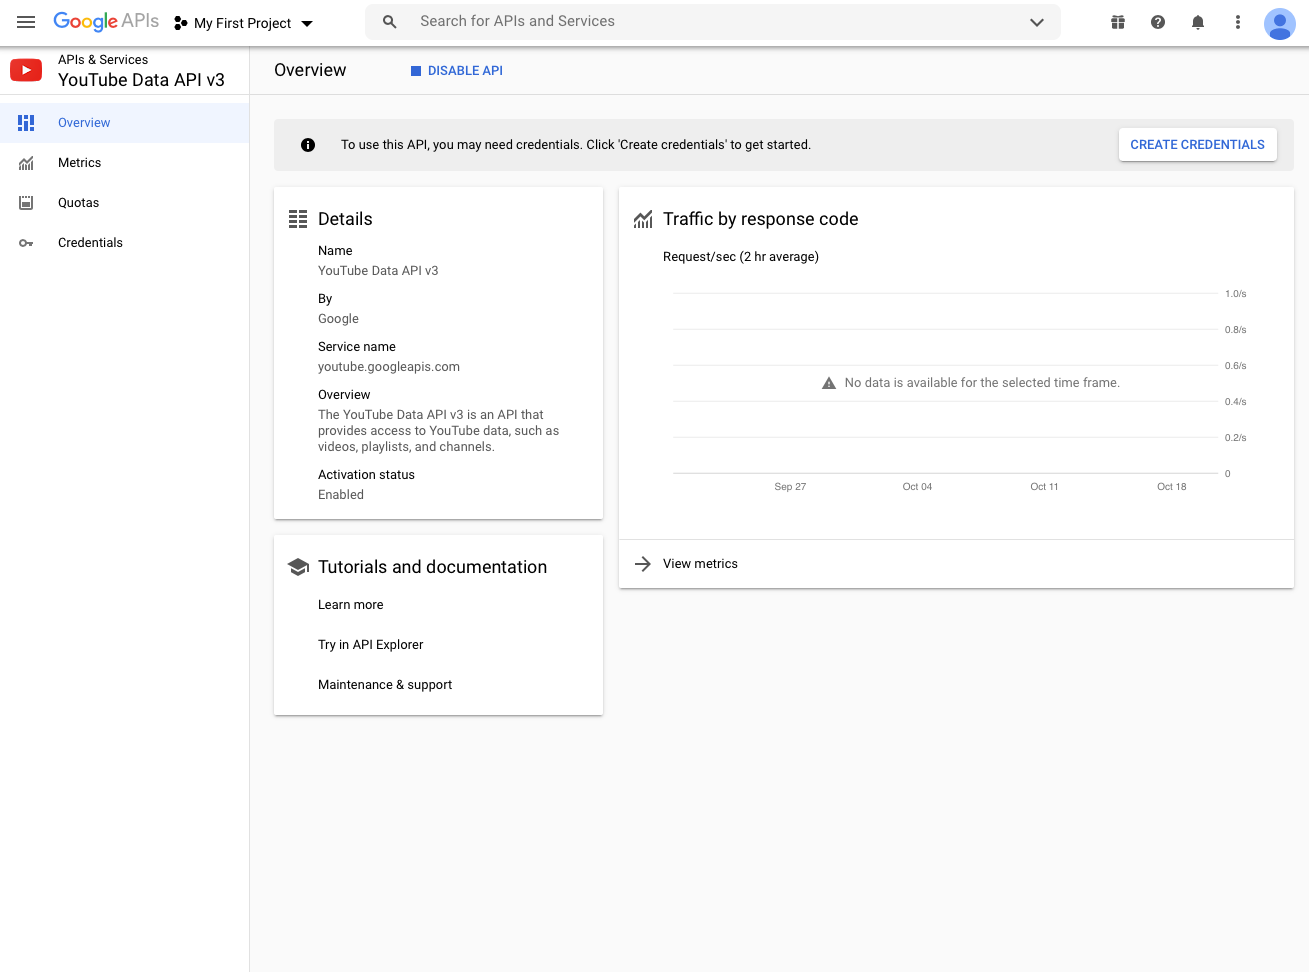Click the Request/sec (2 hr average) label
1309x972 pixels.
[x=741, y=257]
